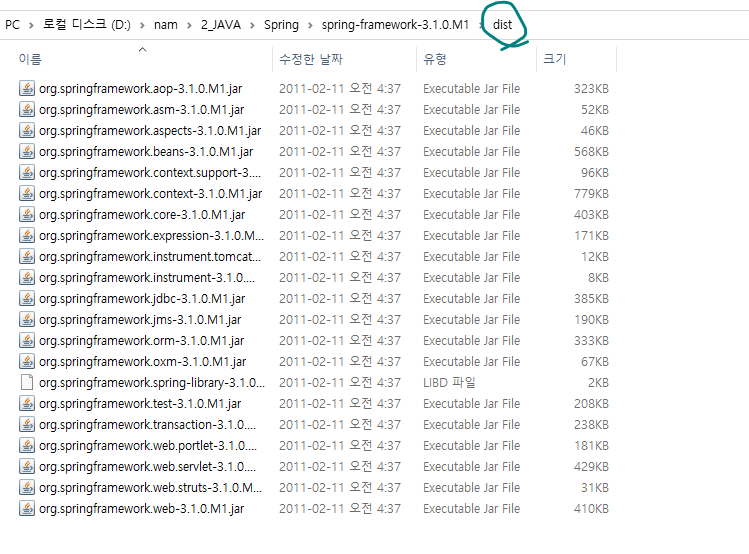Expand the chevron after PC in the address bar
This screenshot has width=749, height=554.
click(x=31, y=25)
